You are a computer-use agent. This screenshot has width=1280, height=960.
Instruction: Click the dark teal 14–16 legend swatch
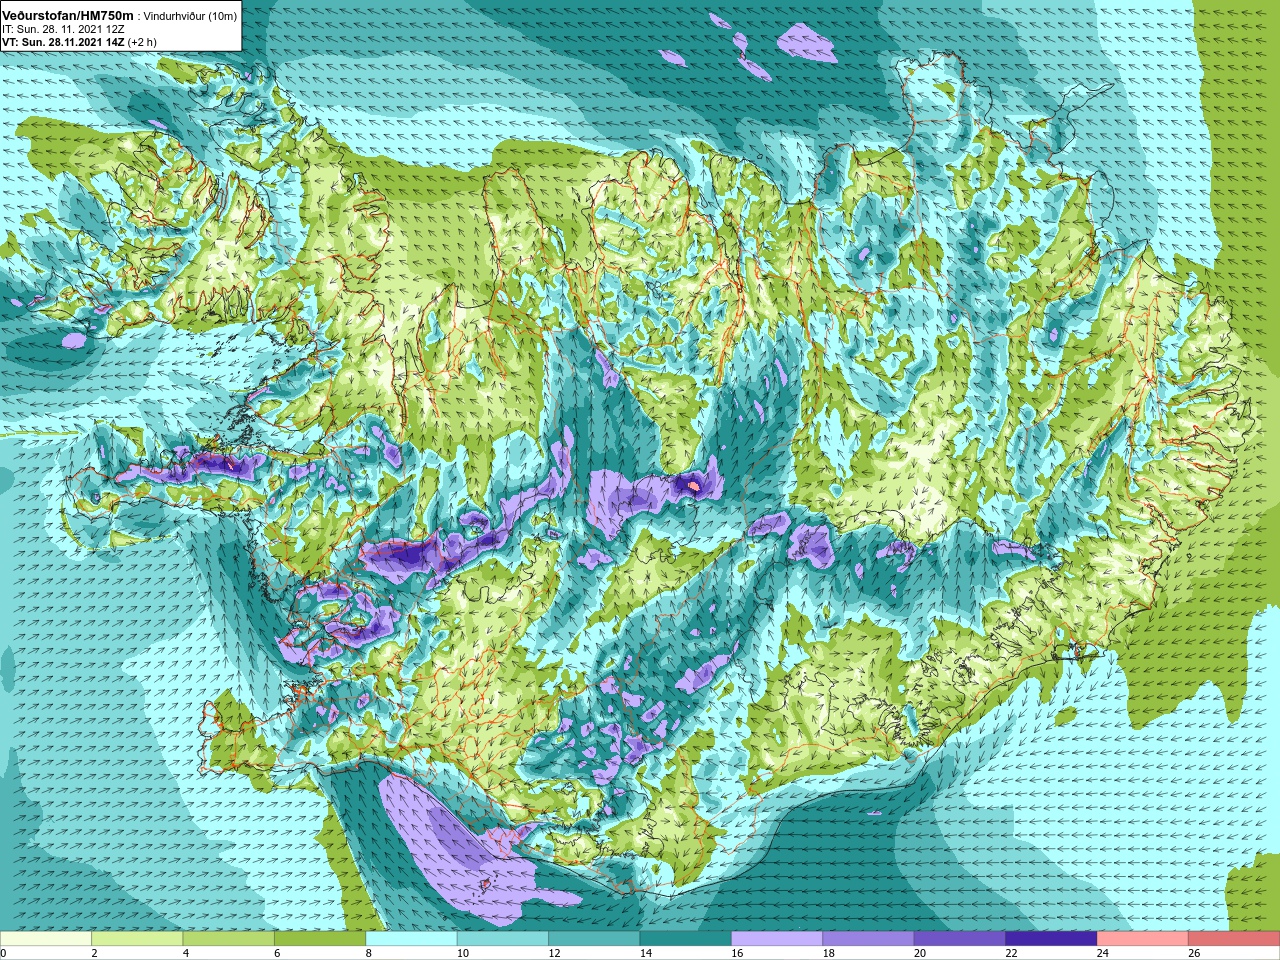686,939
